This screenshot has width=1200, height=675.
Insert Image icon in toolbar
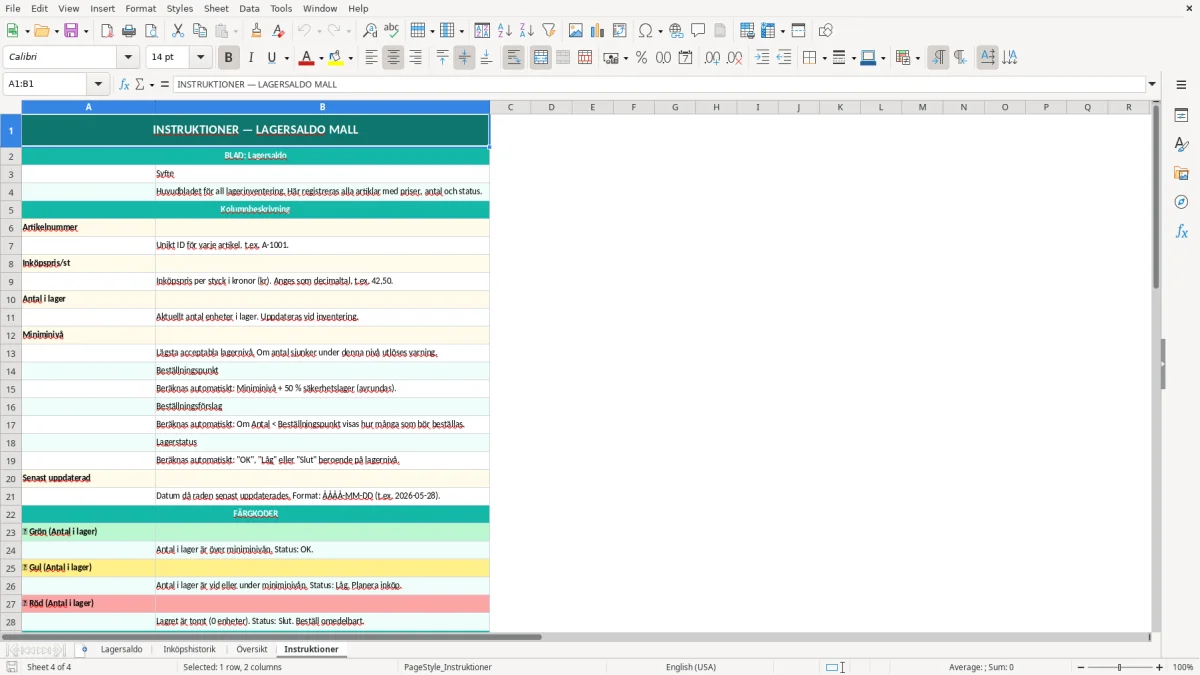coord(576,31)
